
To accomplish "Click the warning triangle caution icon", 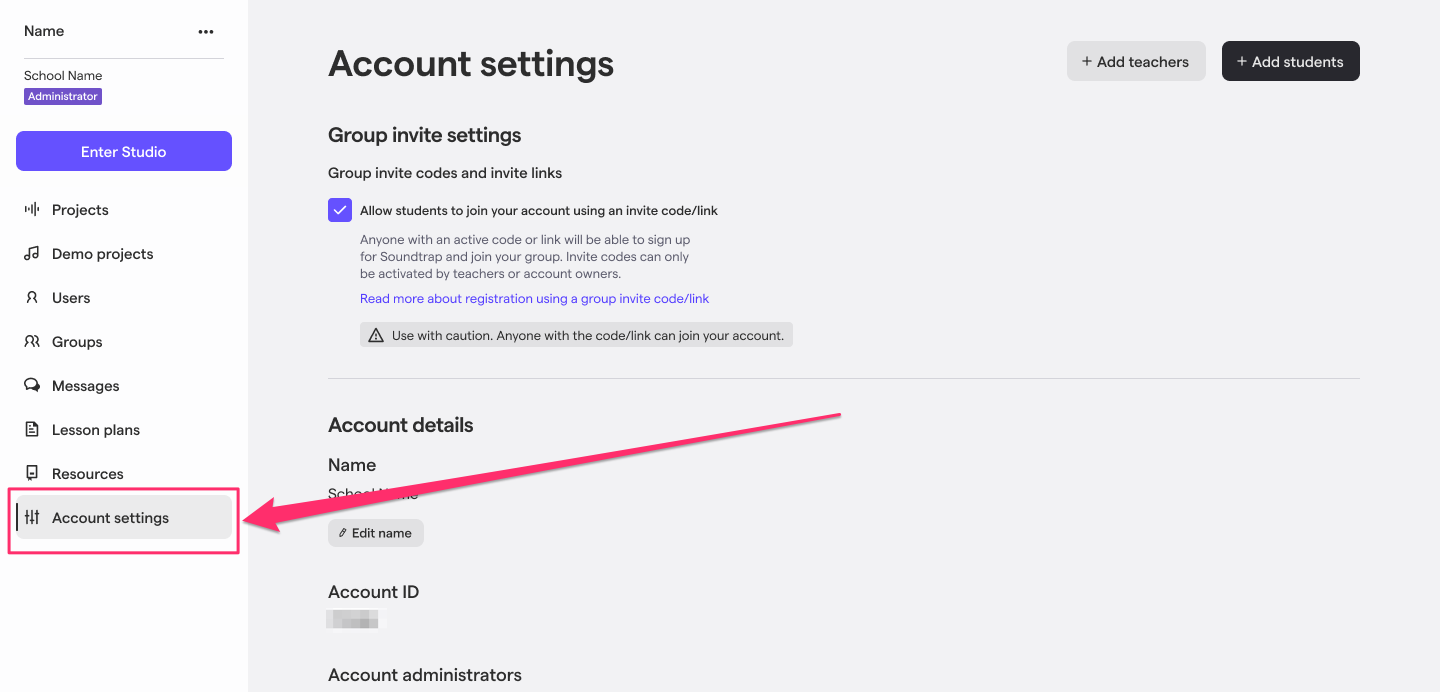I will pyautogui.click(x=376, y=336).
